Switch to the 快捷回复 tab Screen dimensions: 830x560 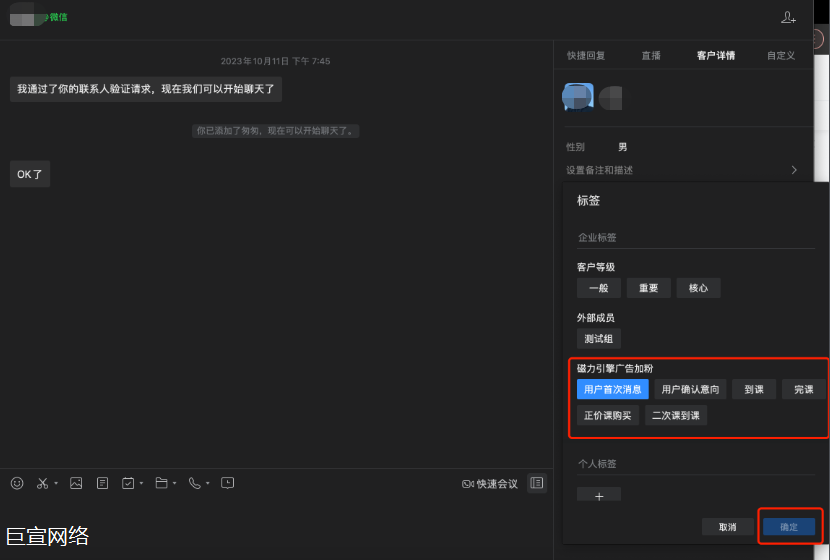tap(586, 56)
